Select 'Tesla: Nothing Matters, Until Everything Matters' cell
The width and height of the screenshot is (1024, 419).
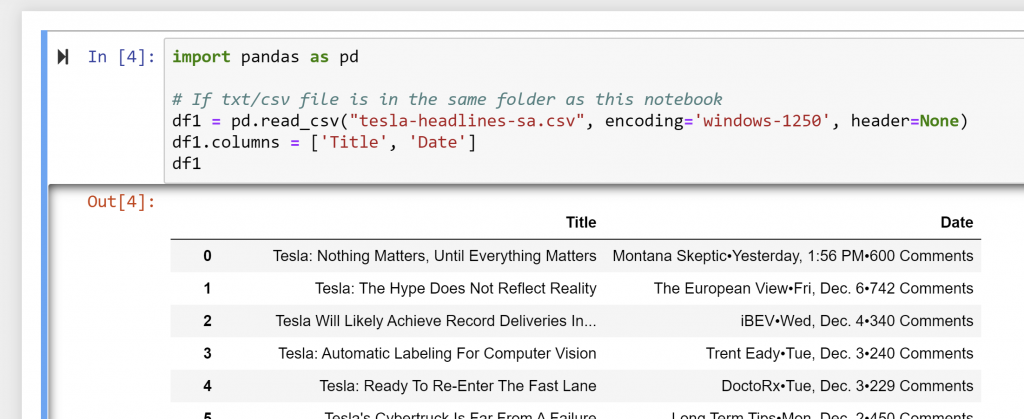pyautogui.click(x=434, y=256)
